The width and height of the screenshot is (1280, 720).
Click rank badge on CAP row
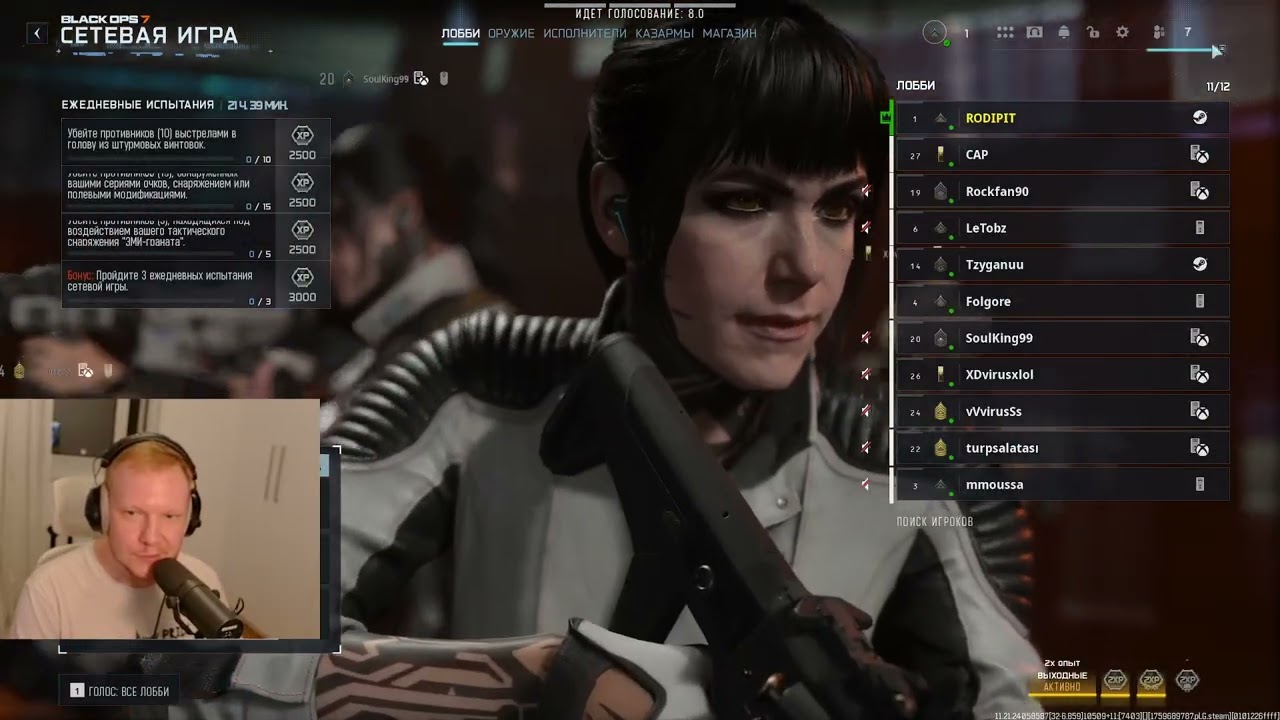click(941, 154)
